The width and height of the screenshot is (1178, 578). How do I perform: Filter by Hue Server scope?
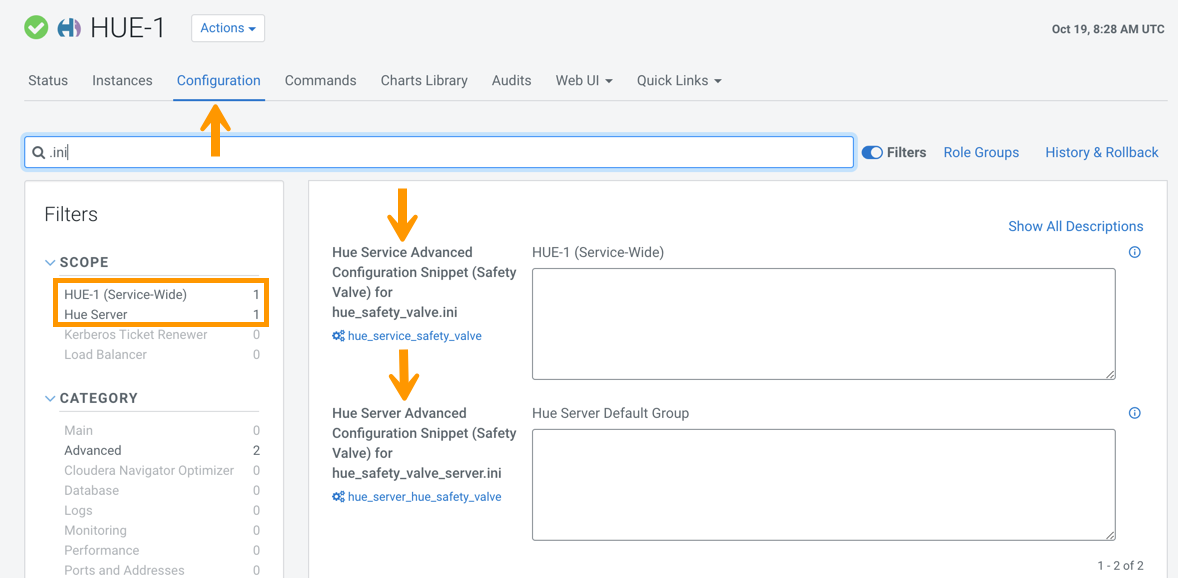96,315
